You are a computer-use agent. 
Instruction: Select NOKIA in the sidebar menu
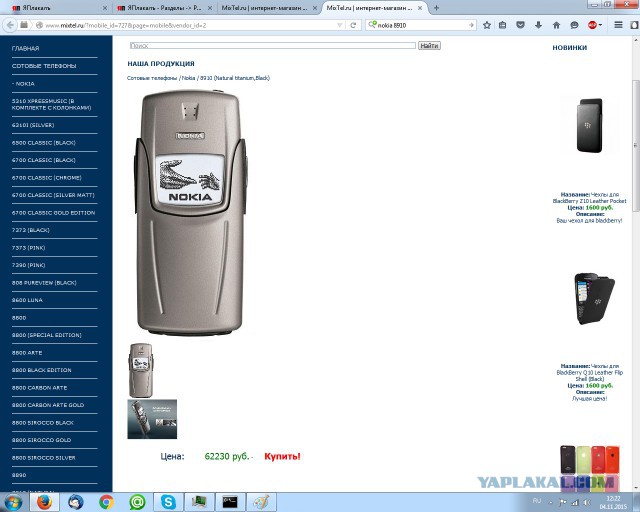(23, 83)
